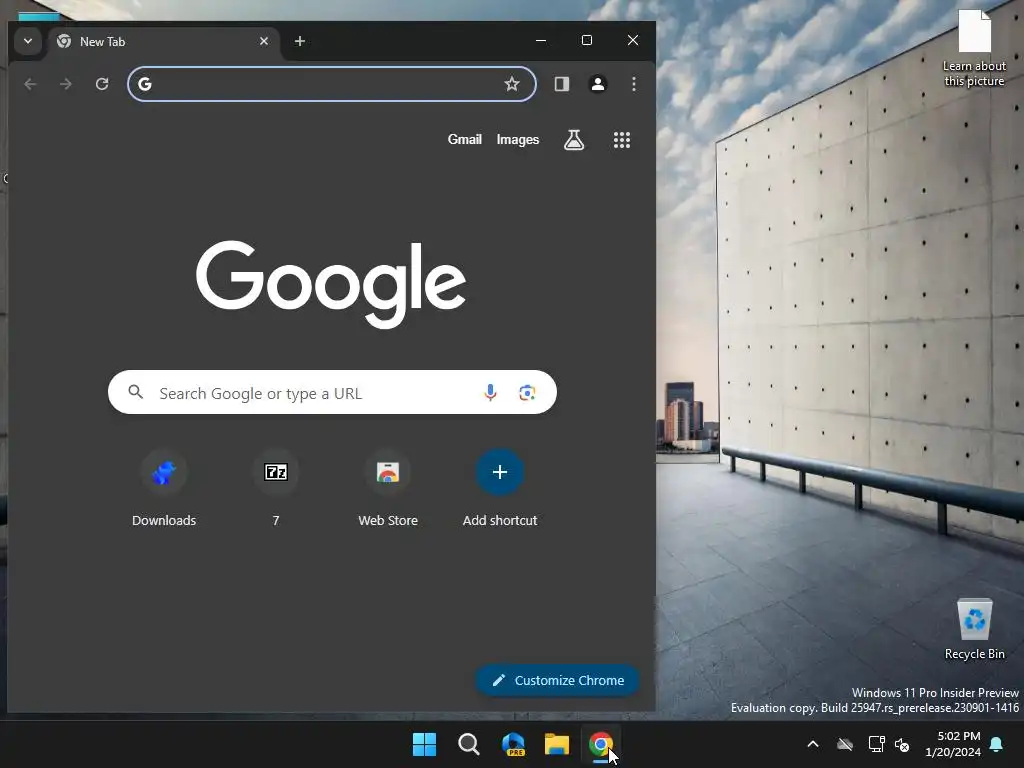The image size is (1024, 768).
Task: Search by image with Google Lens
Action: pos(527,392)
